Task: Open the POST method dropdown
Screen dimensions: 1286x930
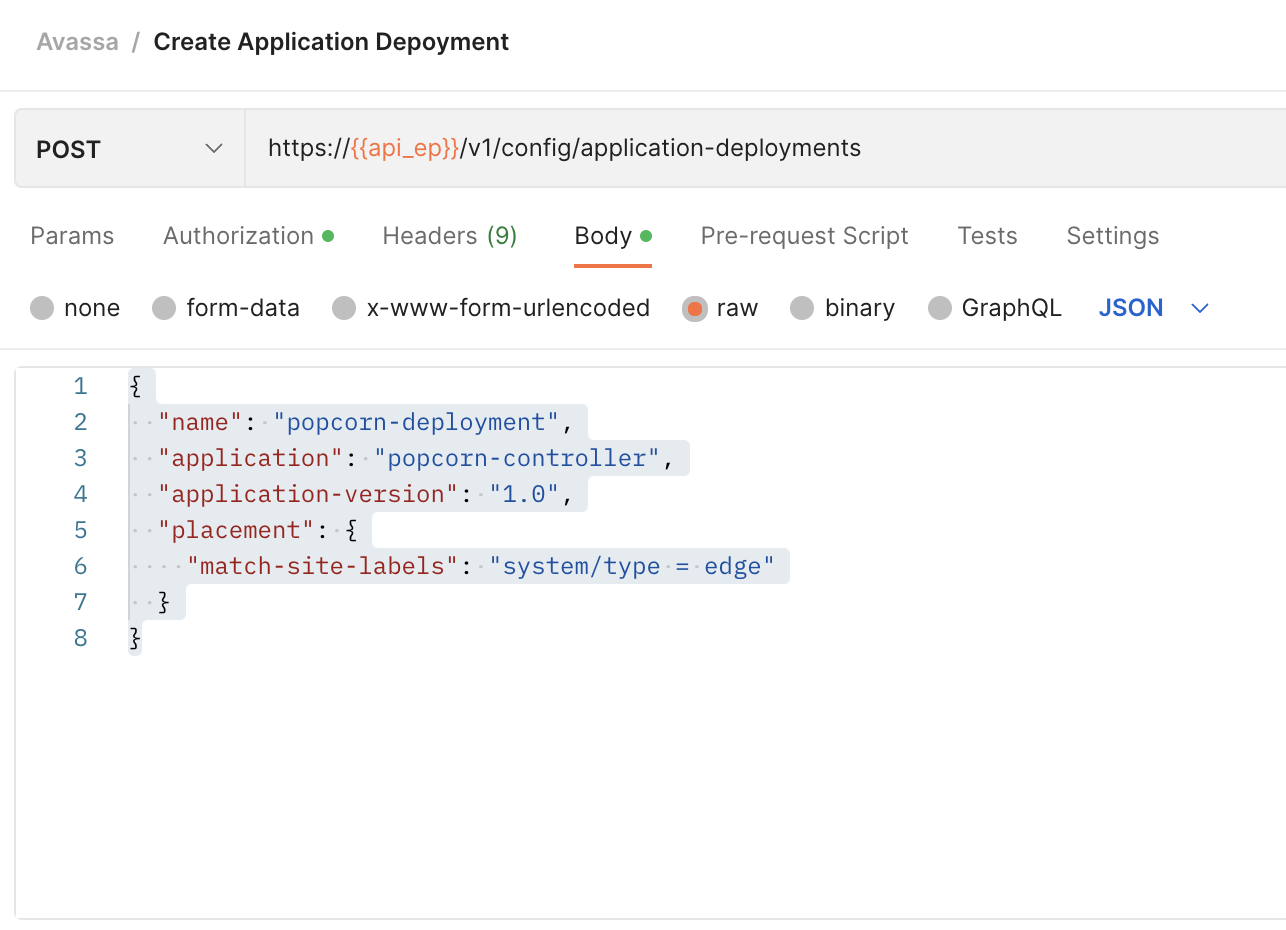Action: [x=130, y=149]
